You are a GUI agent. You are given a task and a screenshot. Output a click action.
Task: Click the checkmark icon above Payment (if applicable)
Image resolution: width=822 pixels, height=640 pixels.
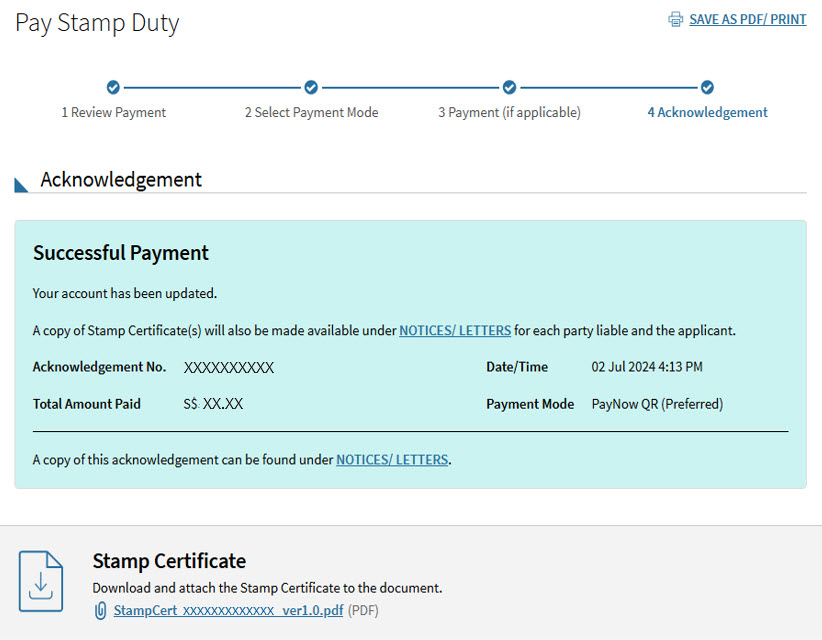point(509,87)
